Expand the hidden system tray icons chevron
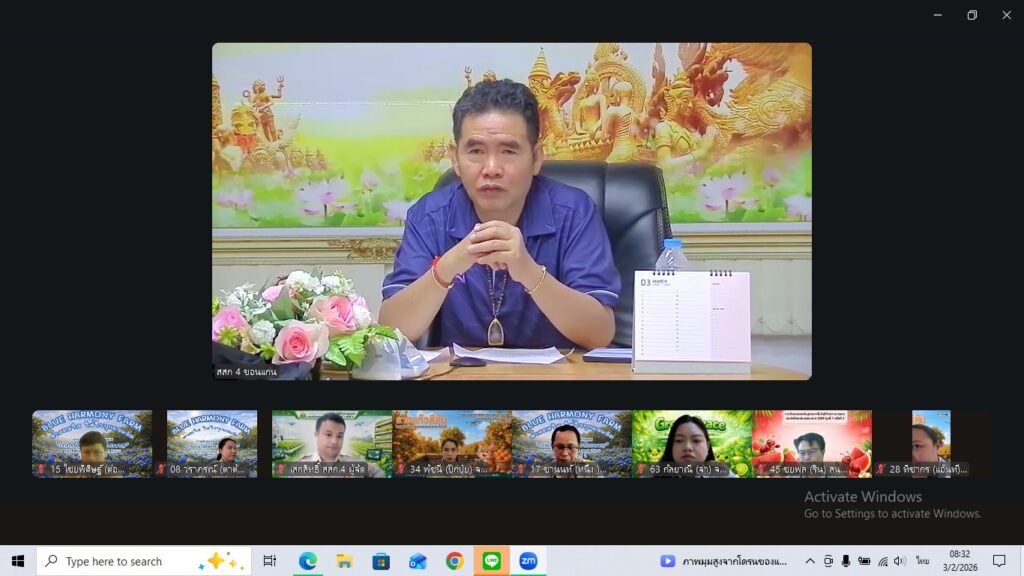The height and width of the screenshot is (576, 1024). click(x=810, y=561)
